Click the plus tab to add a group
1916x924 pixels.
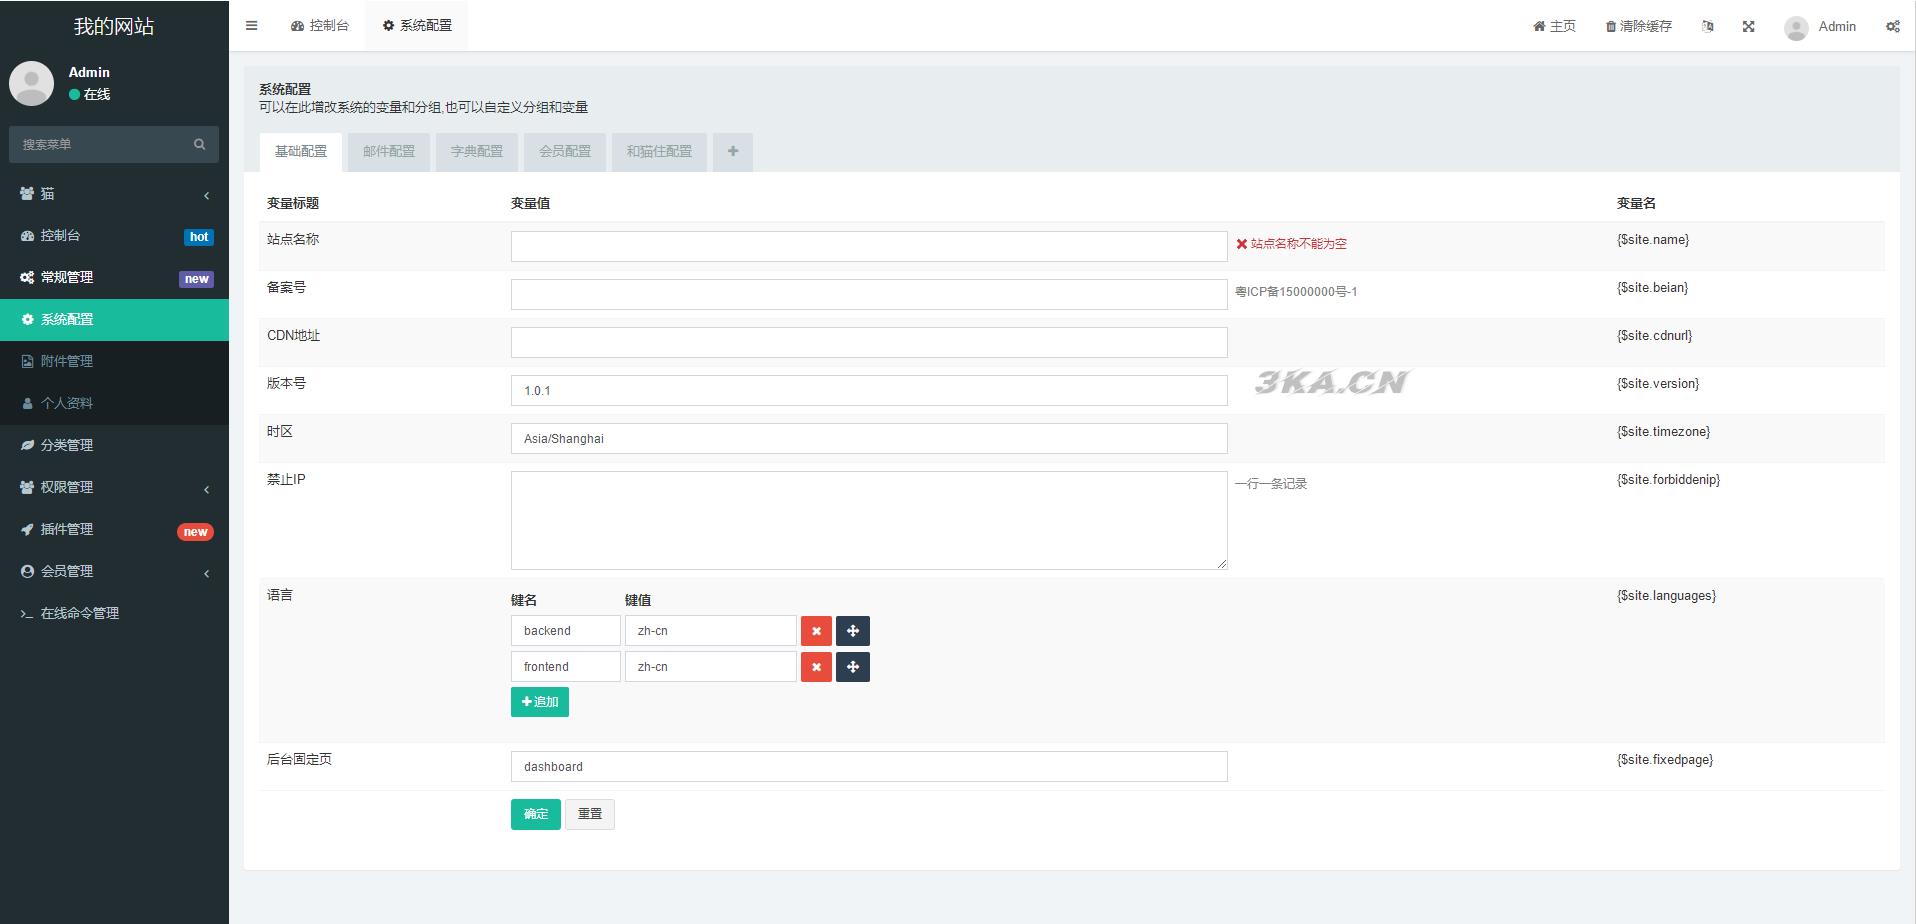pos(733,152)
